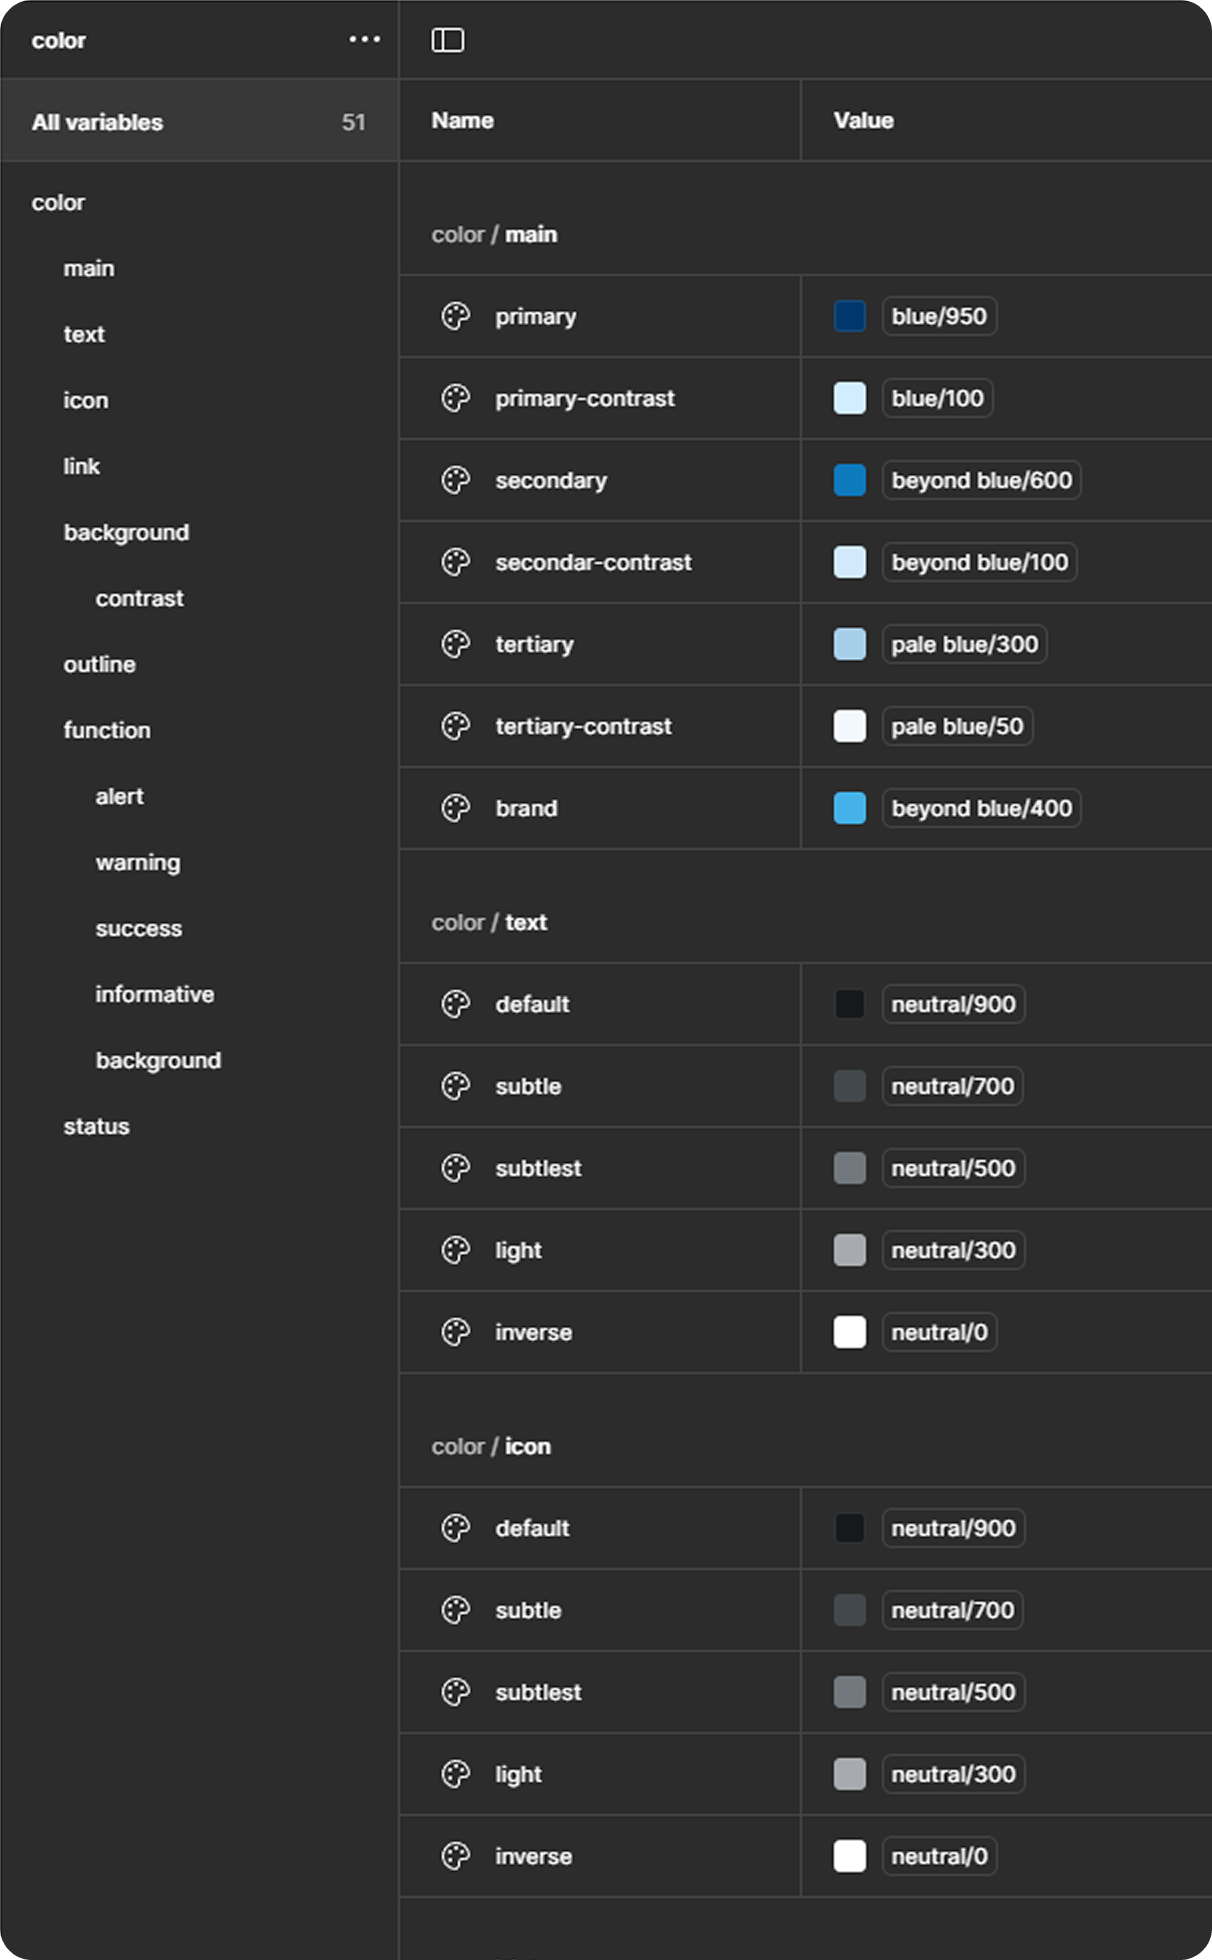Open the main group in sidebar

tap(89, 268)
